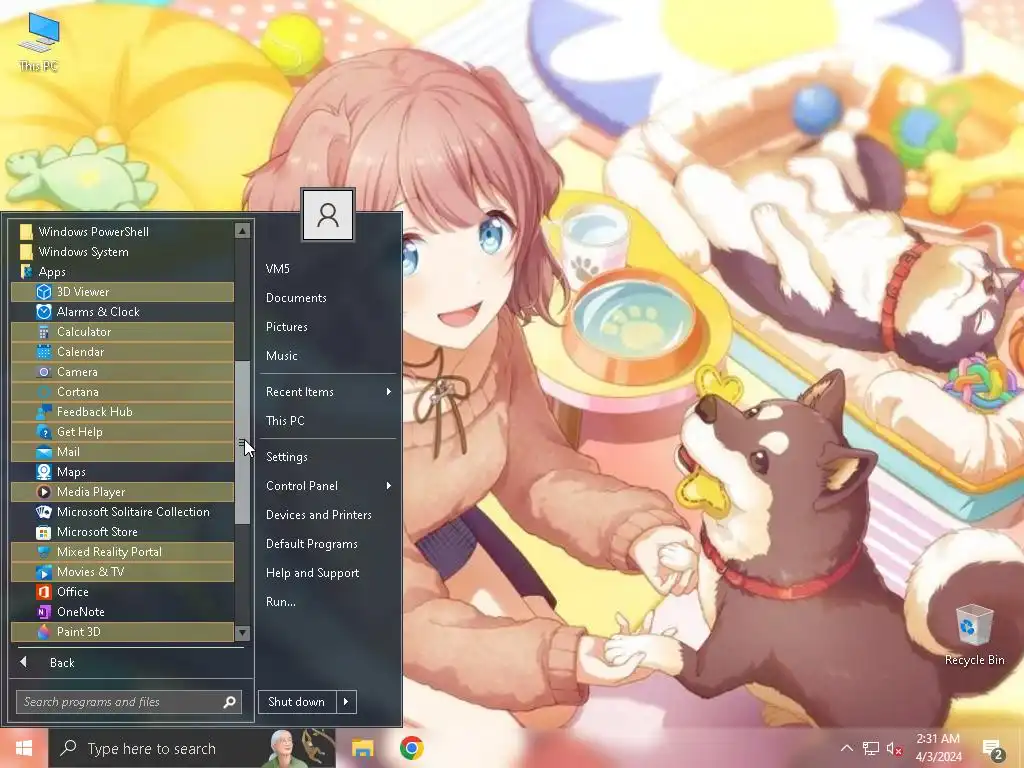This screenshot has width=1024, height=768.
Task: Open Calendar app icon
Action: (44, 352)
